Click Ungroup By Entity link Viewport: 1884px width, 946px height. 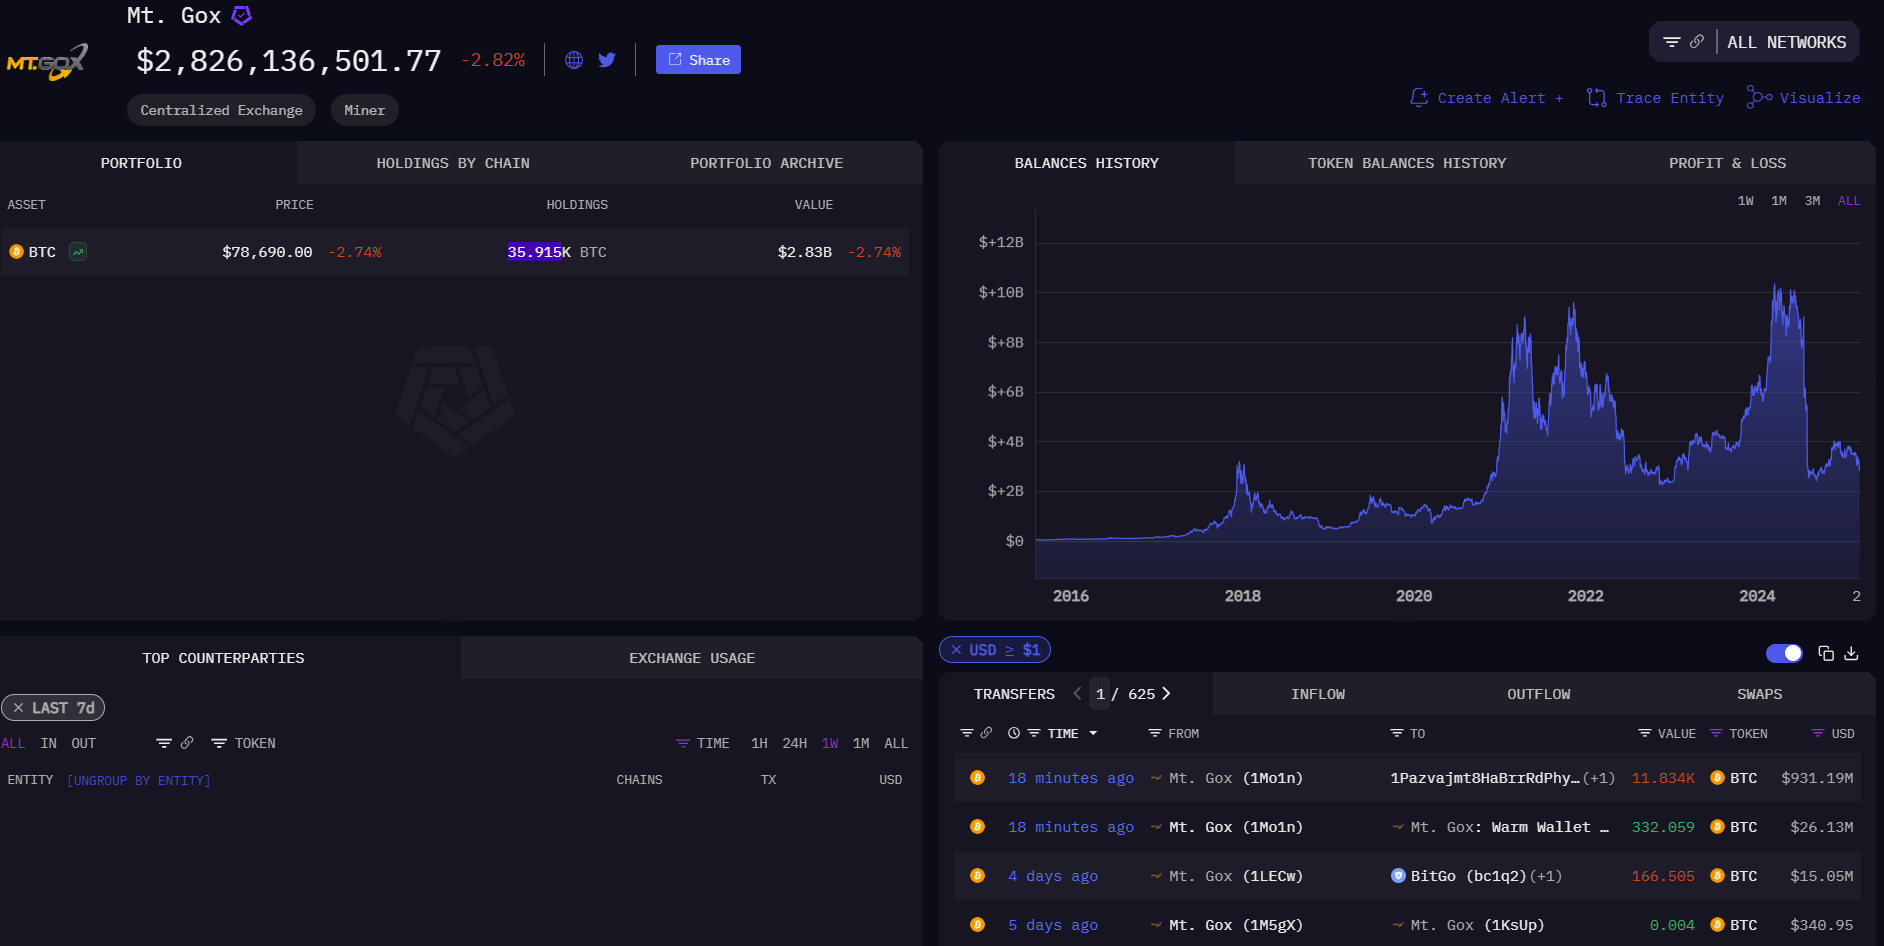(x=139, y=780)
